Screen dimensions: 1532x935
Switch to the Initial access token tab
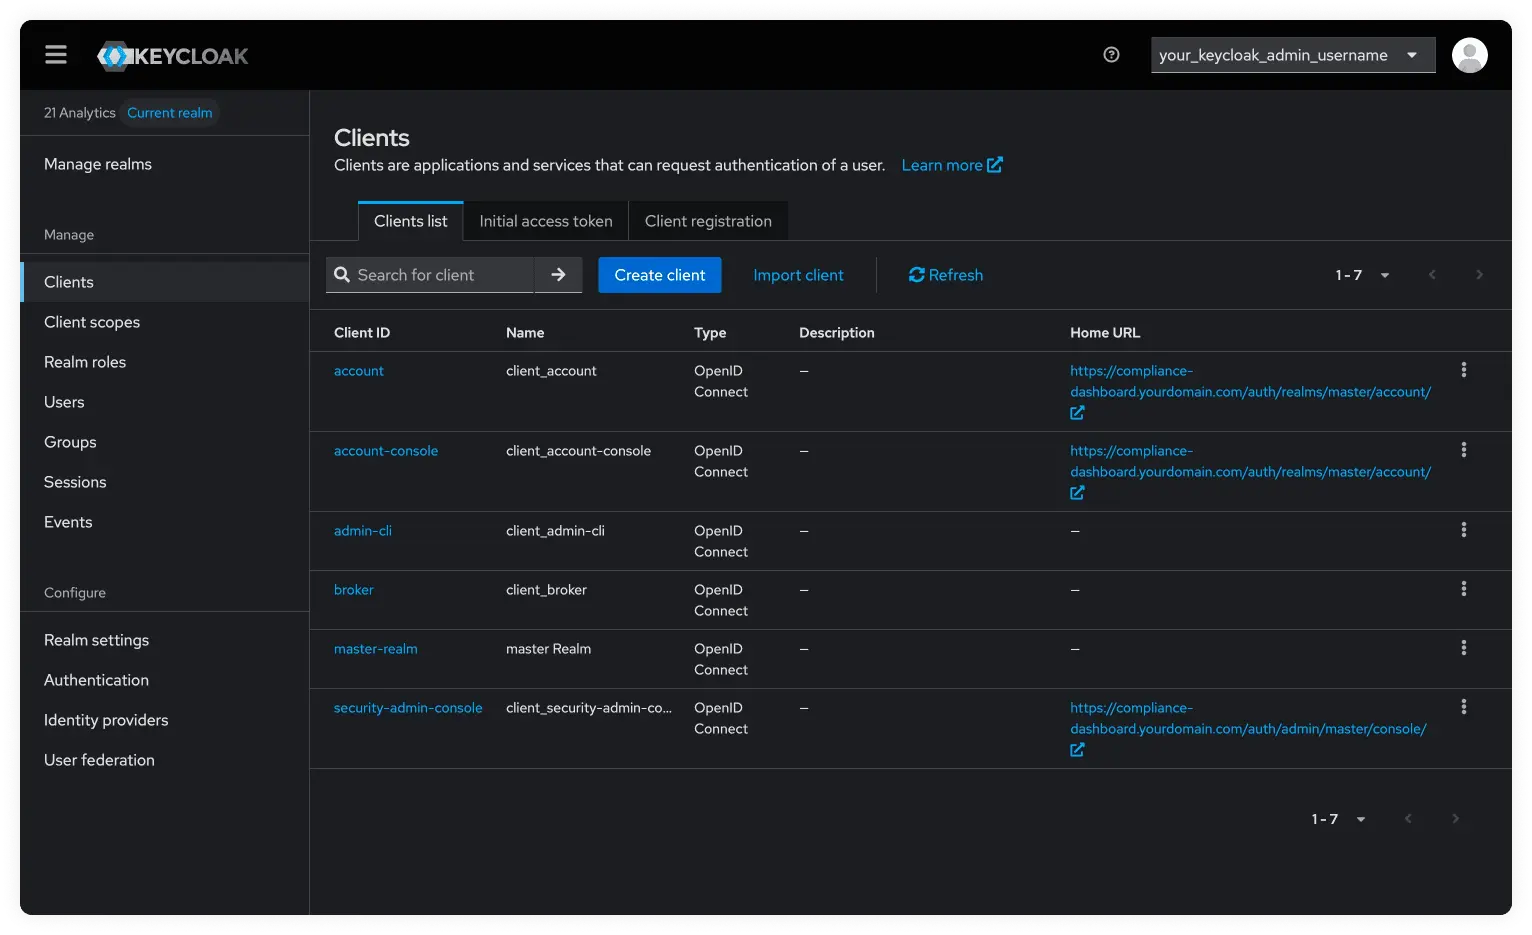545,220
